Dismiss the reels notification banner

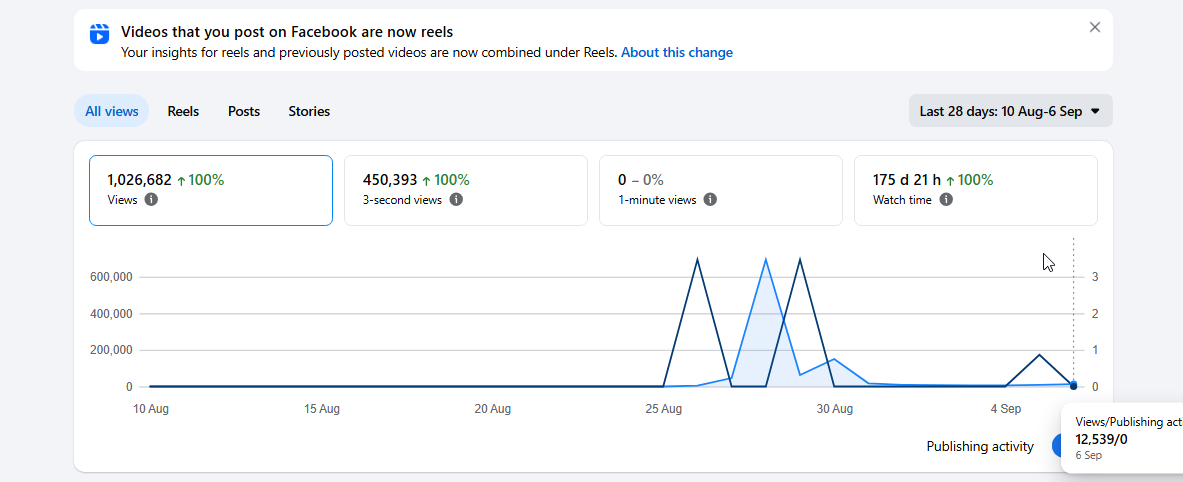tap(1095, 27)
